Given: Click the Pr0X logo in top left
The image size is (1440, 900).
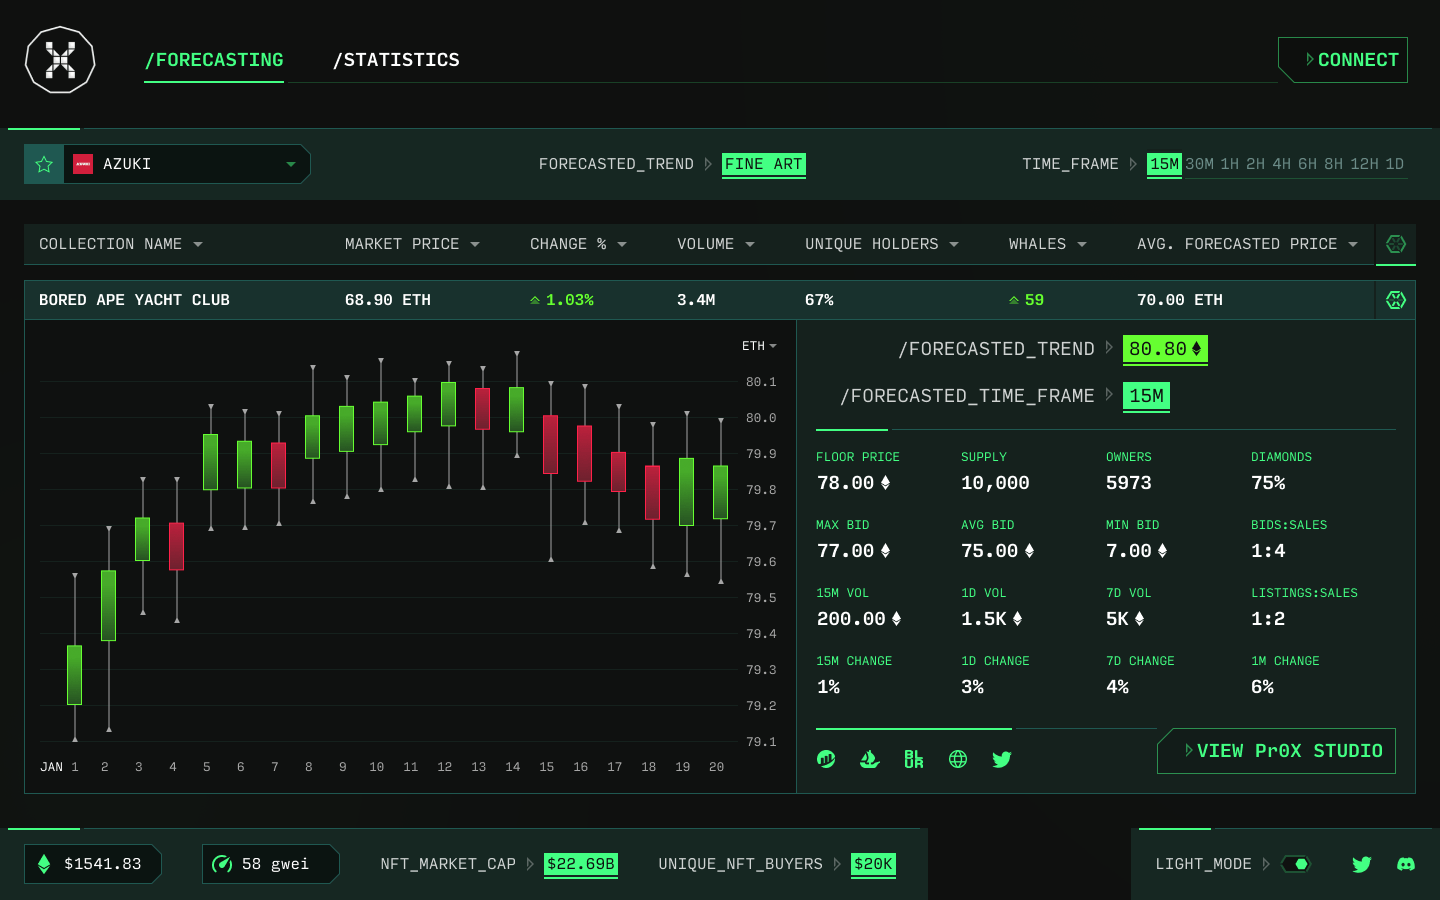Looking at the screenshot, I should click(x=60, y=60).
